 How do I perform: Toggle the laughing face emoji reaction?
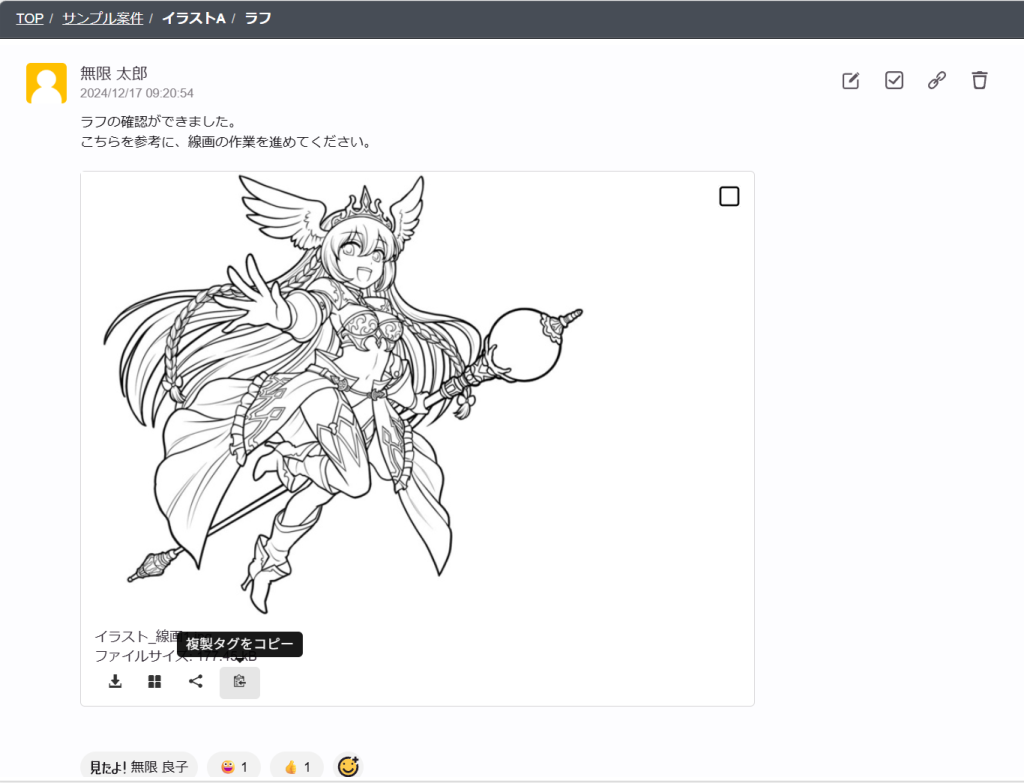tap(233, 767)
